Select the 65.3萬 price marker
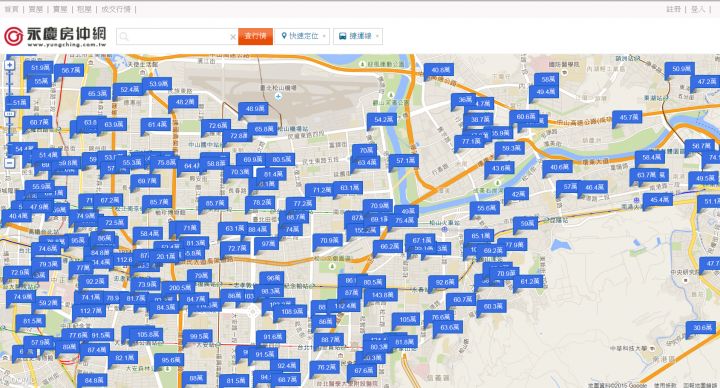Screen dimensions: 720x388 click(97, 94)
